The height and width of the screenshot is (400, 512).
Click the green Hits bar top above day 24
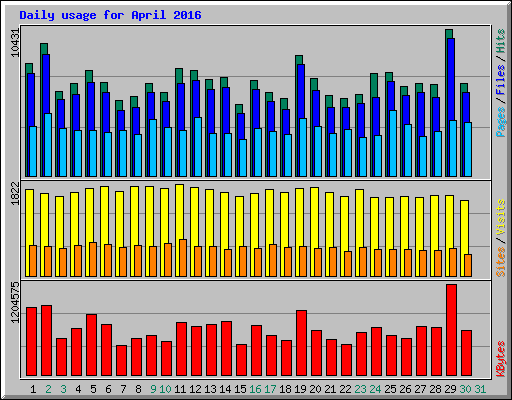pos(374,85)
